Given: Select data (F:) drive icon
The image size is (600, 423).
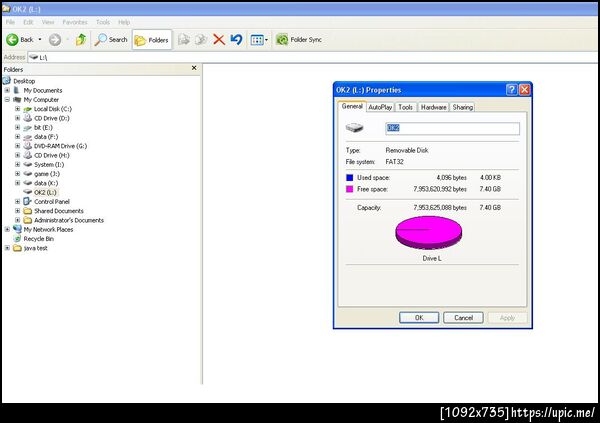Looking at the screenshot, I should pos(28,137).
